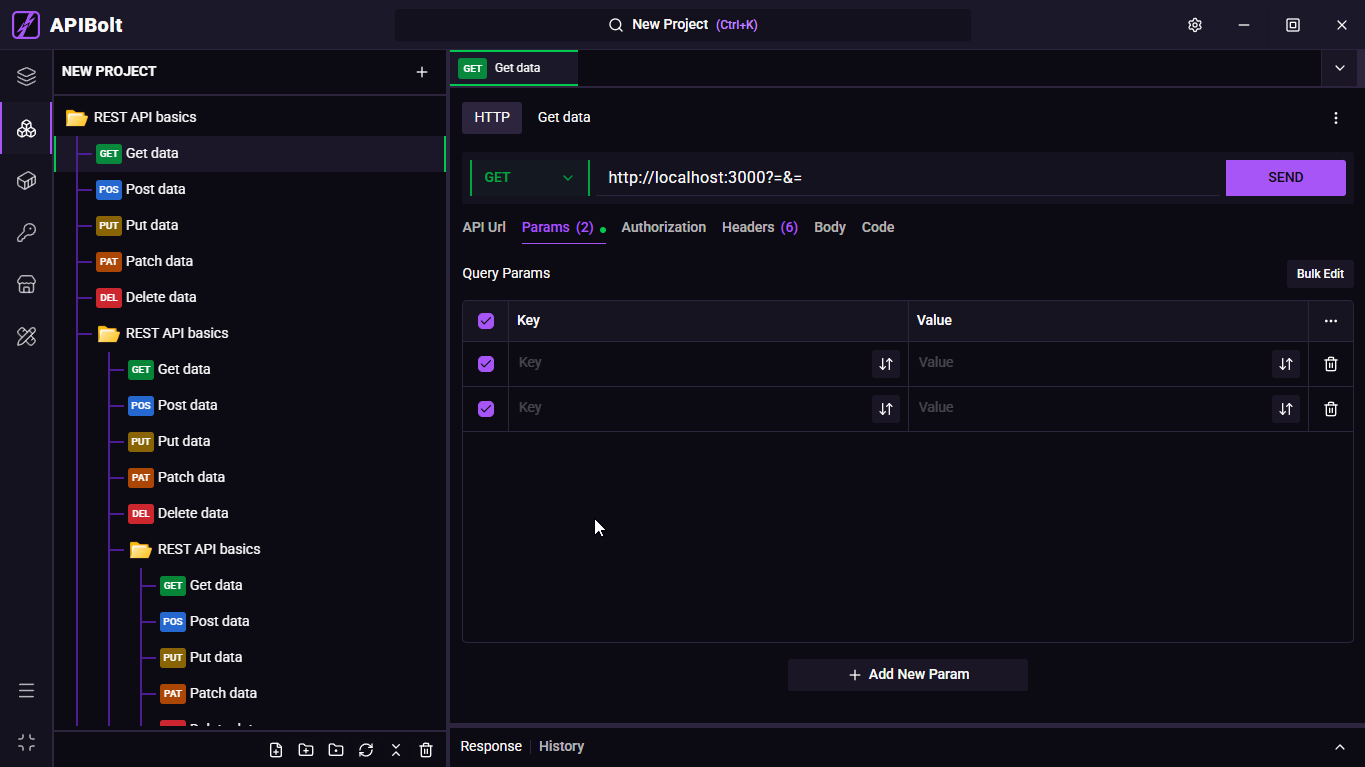The width and height of the screenshot is (1365, 767).
Task: Open the GET method dropdown
Action: coord(529,178)
